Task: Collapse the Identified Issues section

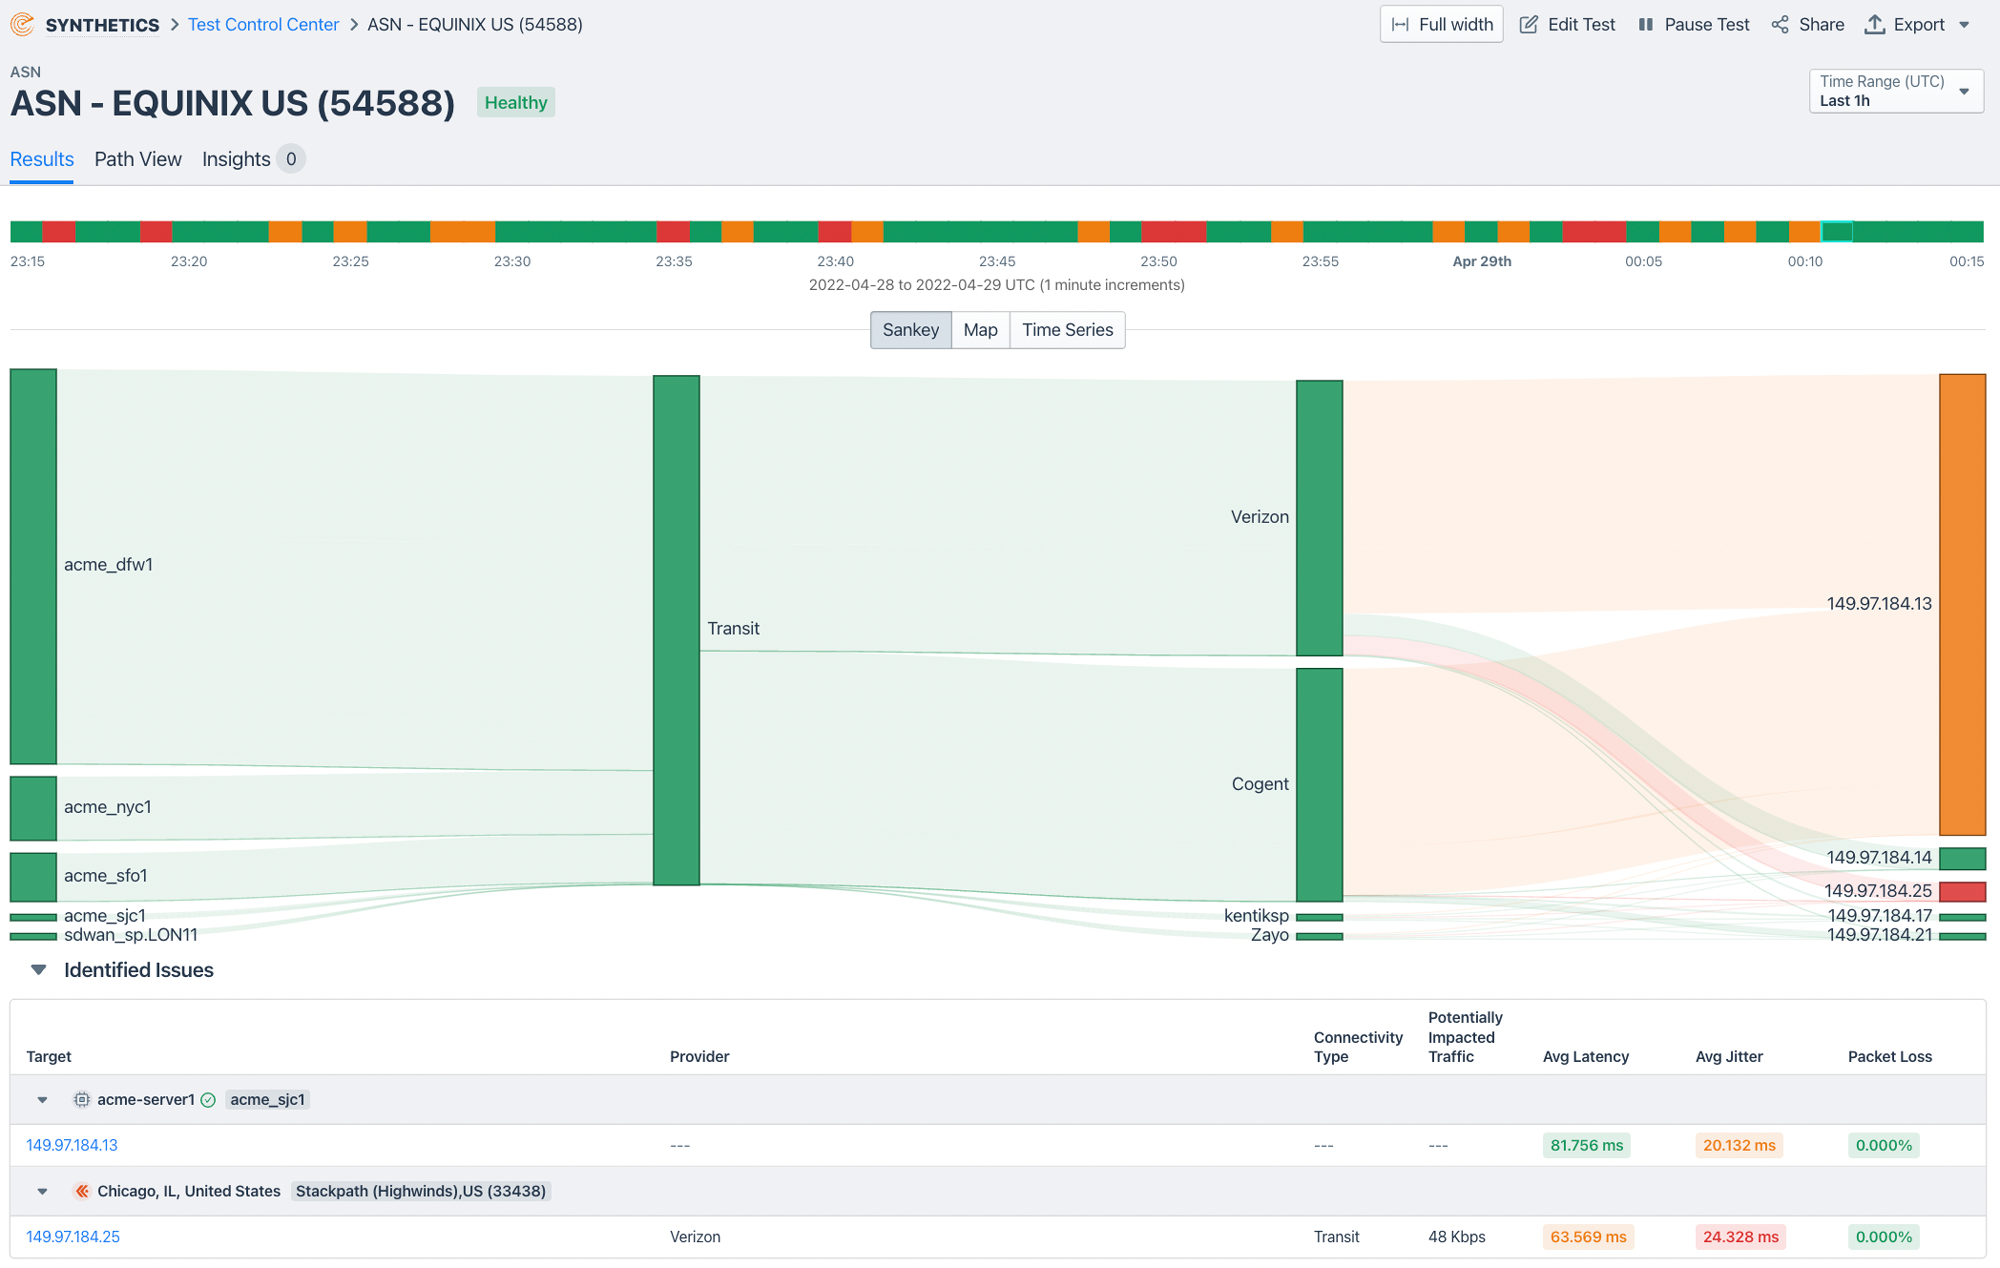Action: [38, 969]
